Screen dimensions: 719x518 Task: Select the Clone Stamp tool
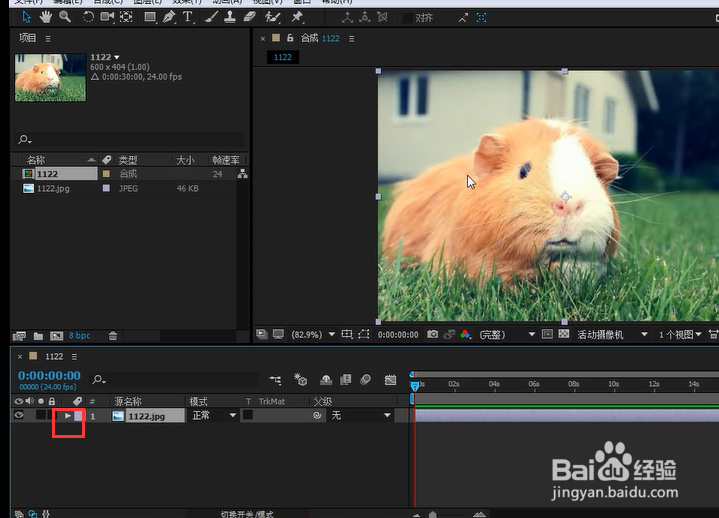pos(230,17)
